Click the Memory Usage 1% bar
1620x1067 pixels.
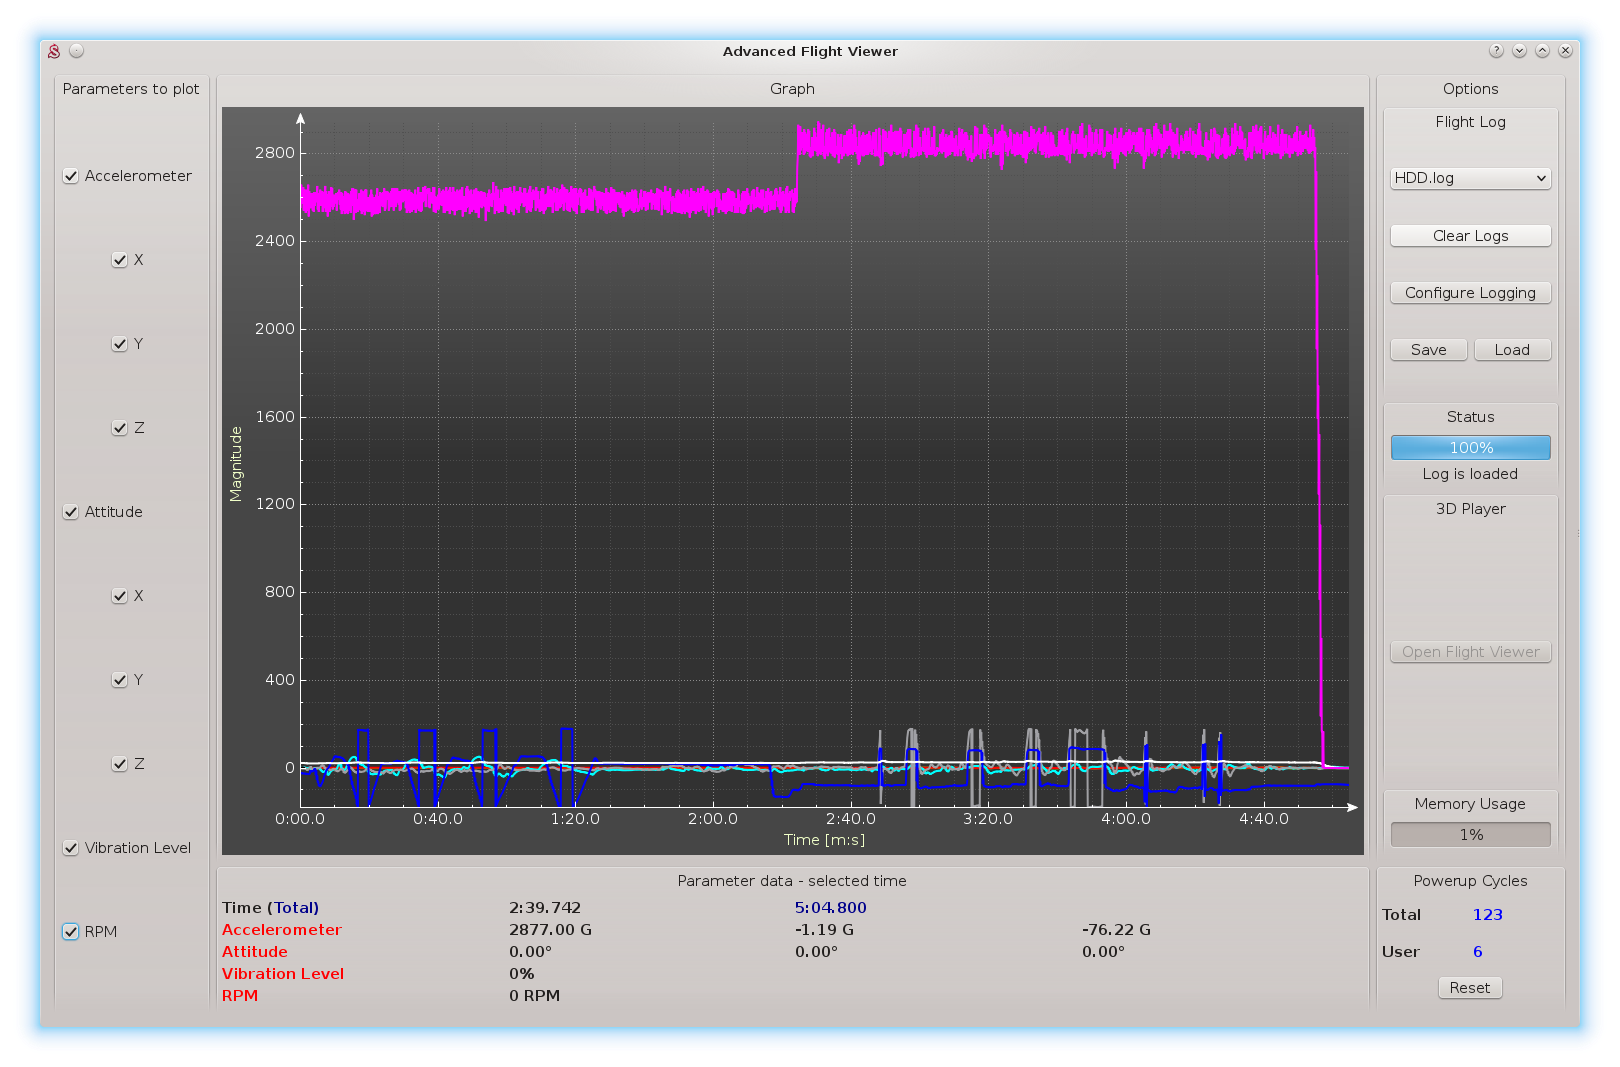click(x=1470, y=835)
